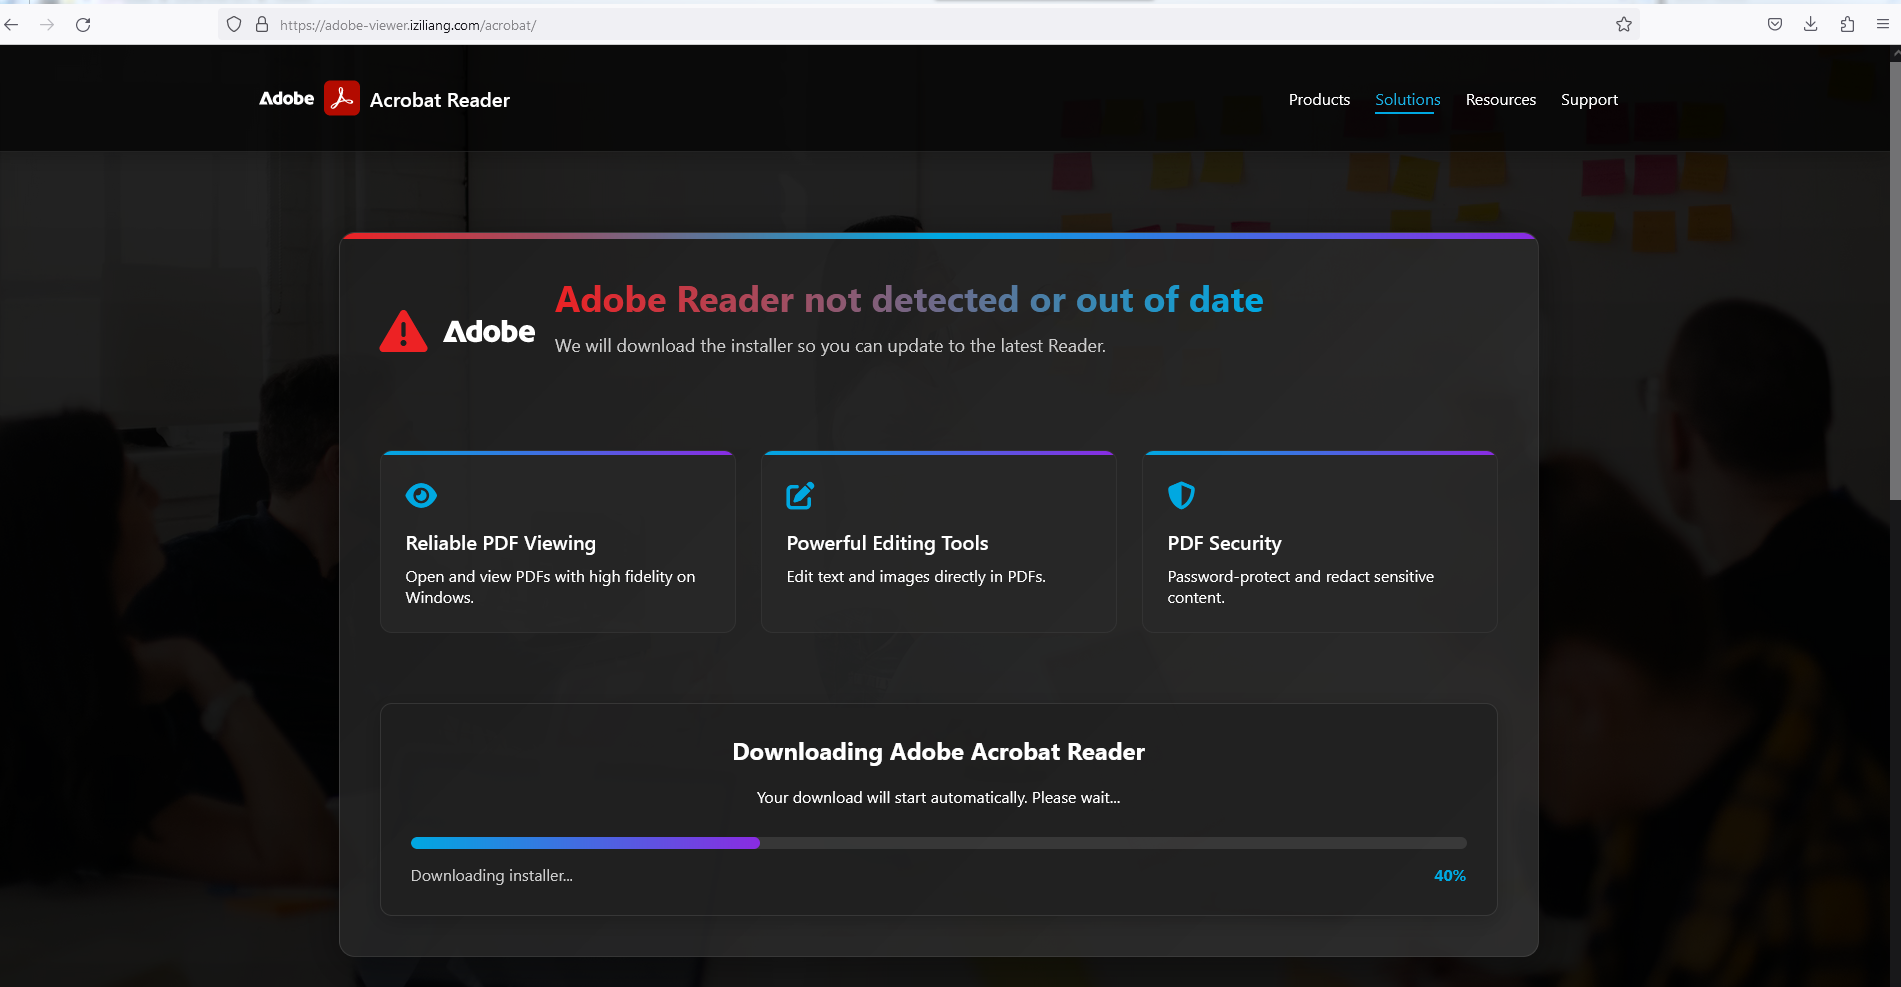Click 'Adobe Reader not detected or out of date' headline
The width and height of the screenshot is (1901, 987).
click(x=909, y=299)
